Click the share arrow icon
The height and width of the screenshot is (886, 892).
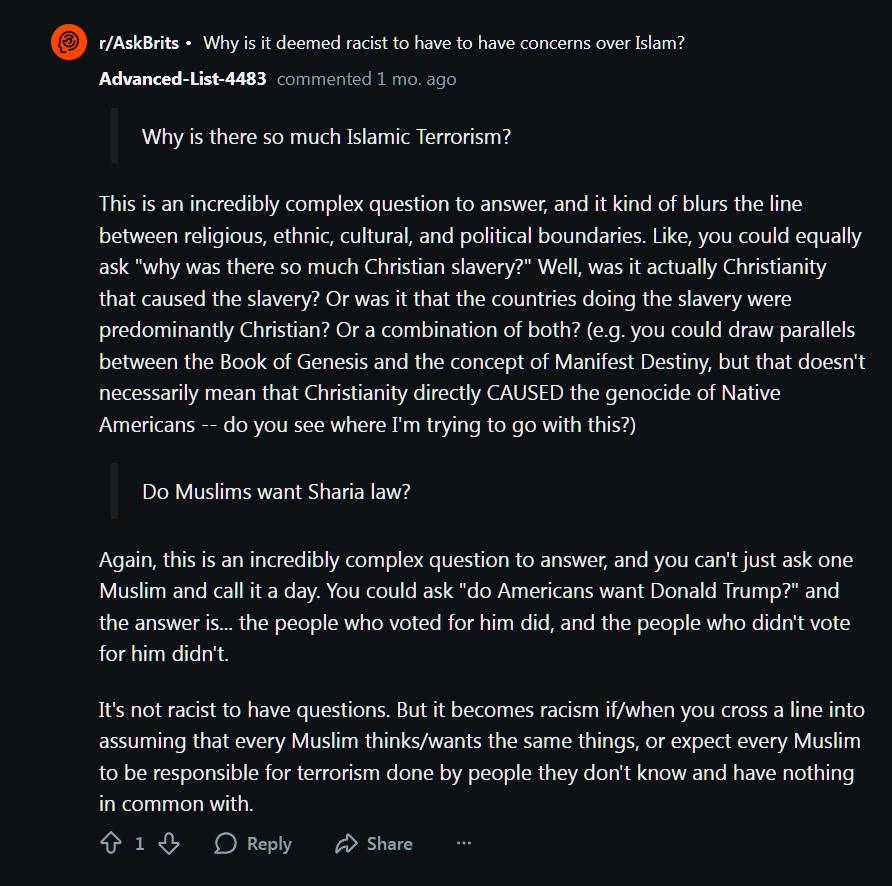[x=346, y=843]
